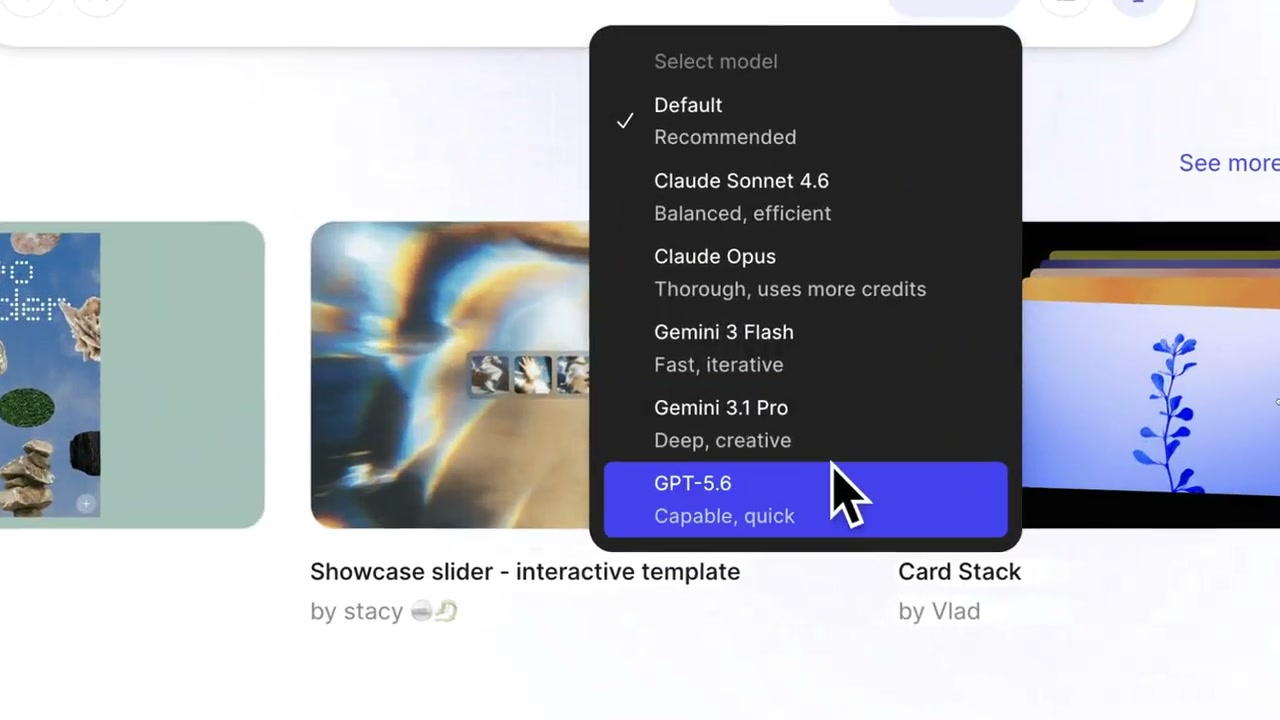Click the small image strip inside Showcase thumbnail

click(x=530, y=375)
